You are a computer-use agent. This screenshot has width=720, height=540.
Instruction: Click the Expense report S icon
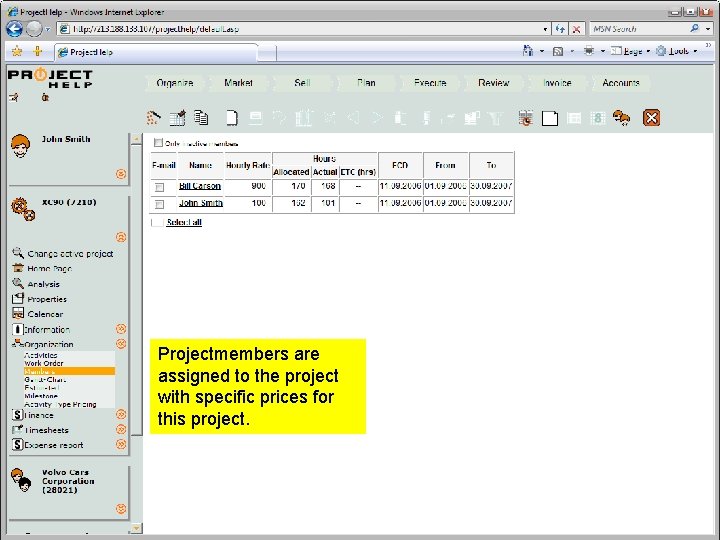pyautogui.click(x=17, y=444)
